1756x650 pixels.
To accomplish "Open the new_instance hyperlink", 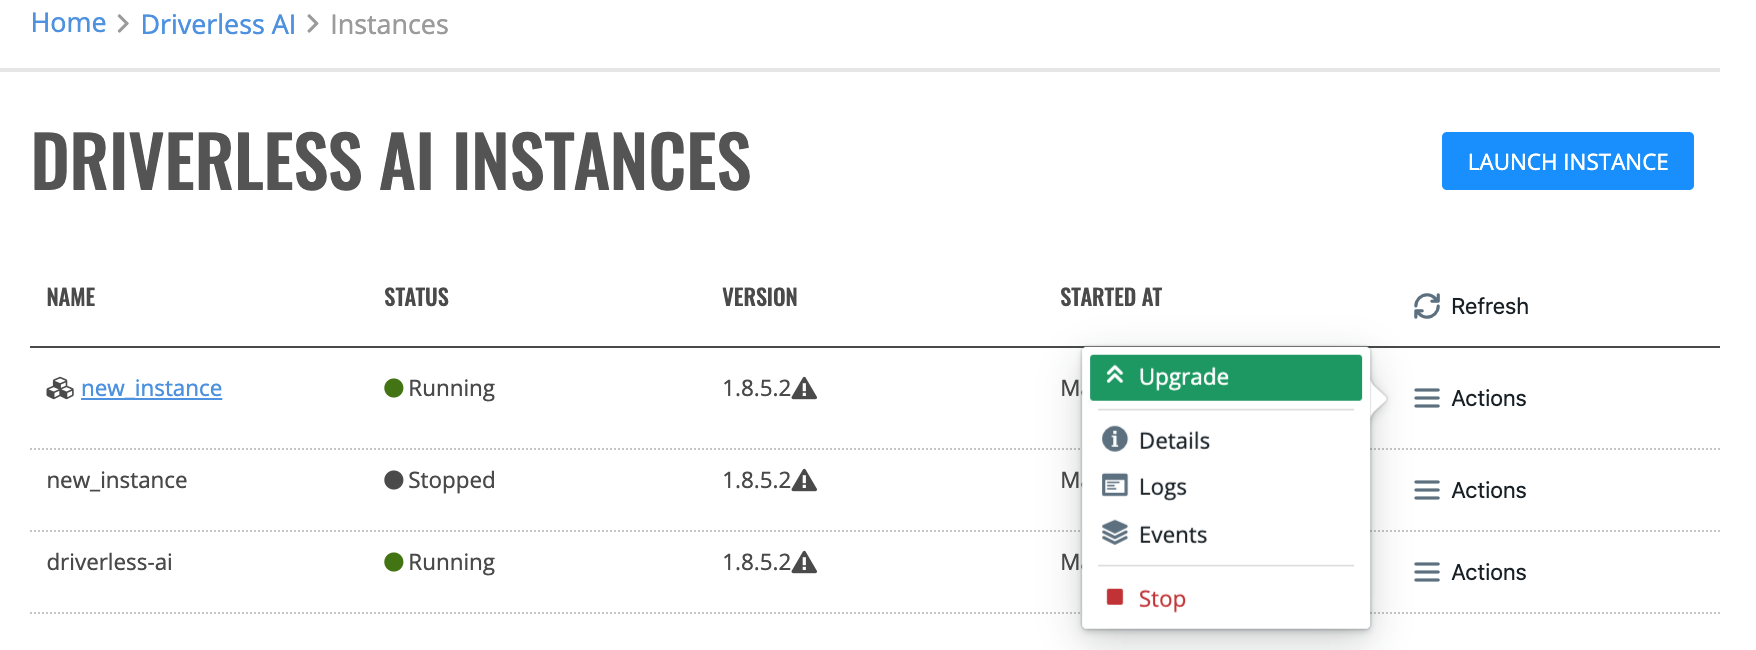I will click(x=151, y=388).
